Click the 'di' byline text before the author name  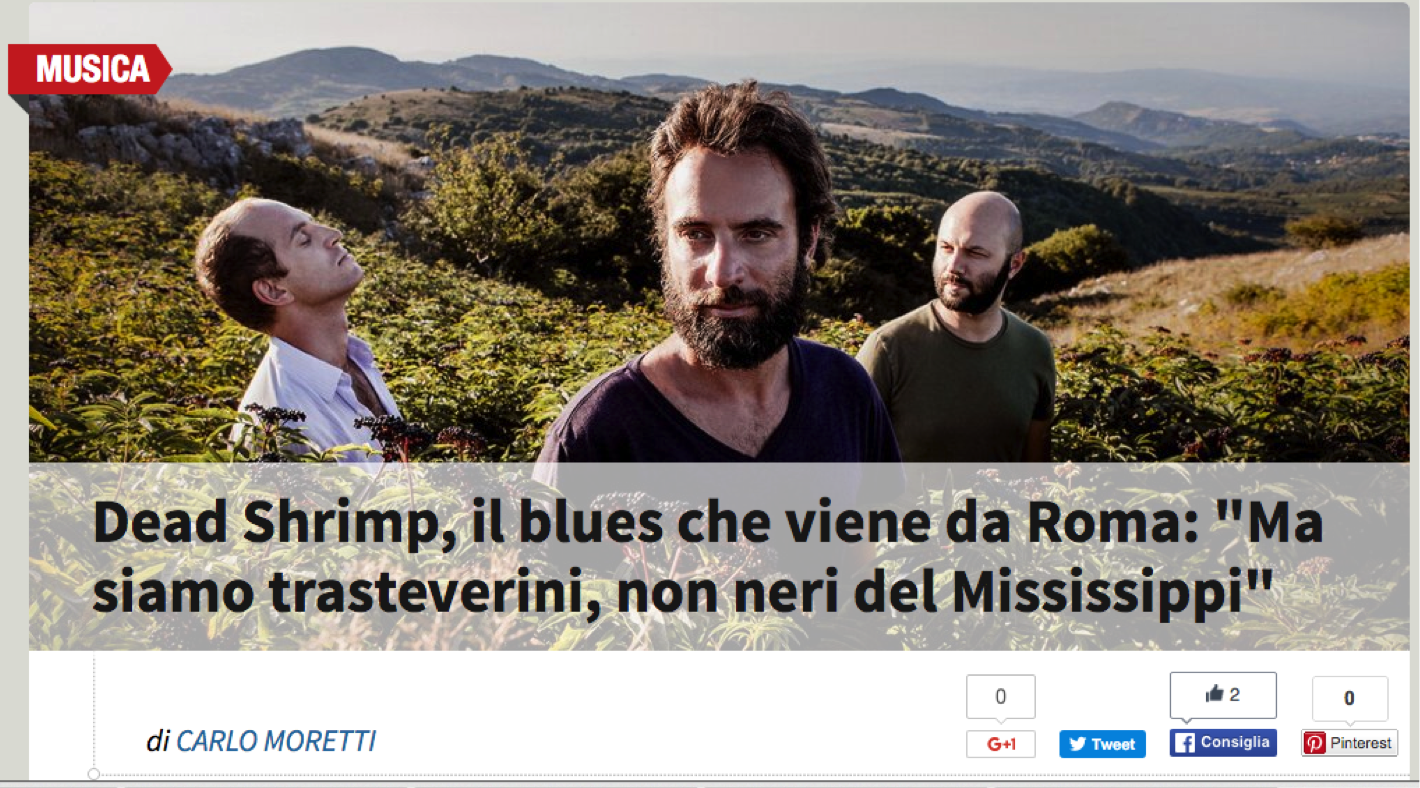pos(158,741)
